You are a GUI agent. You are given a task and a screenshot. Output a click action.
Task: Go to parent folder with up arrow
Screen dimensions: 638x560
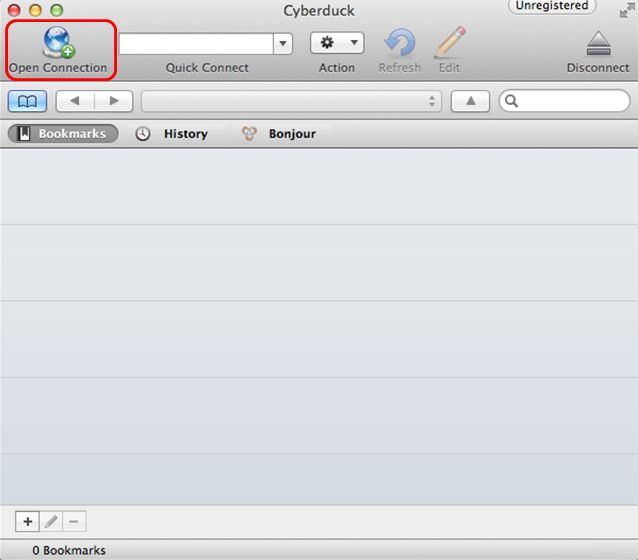pos(470,101)
